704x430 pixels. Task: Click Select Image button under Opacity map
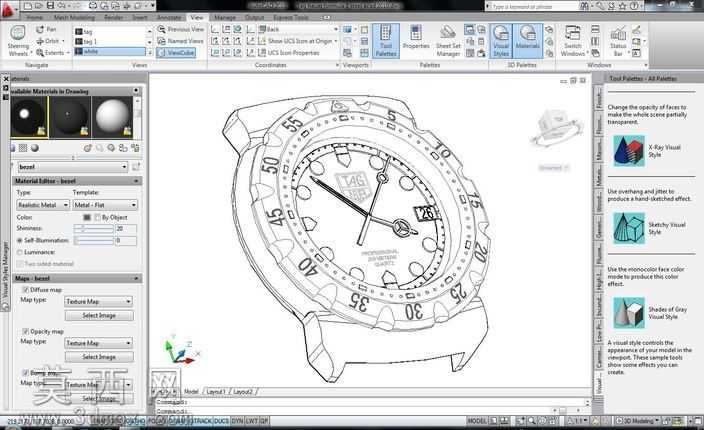(x=99, y=357)
